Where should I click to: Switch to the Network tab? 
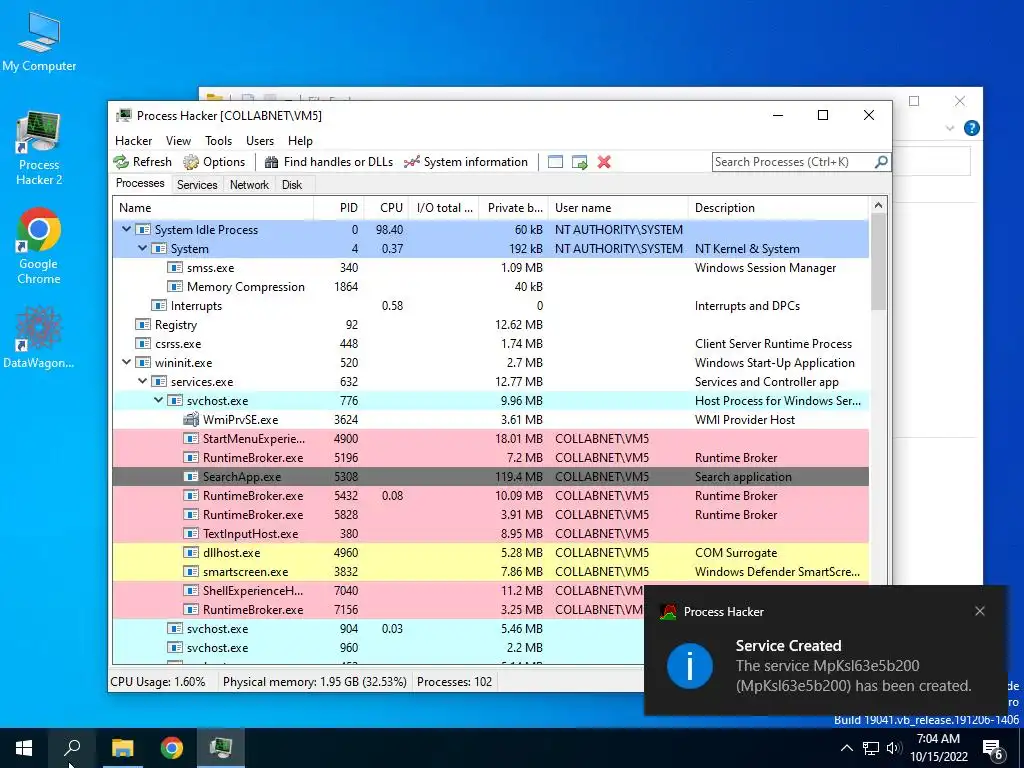(249, 185)
